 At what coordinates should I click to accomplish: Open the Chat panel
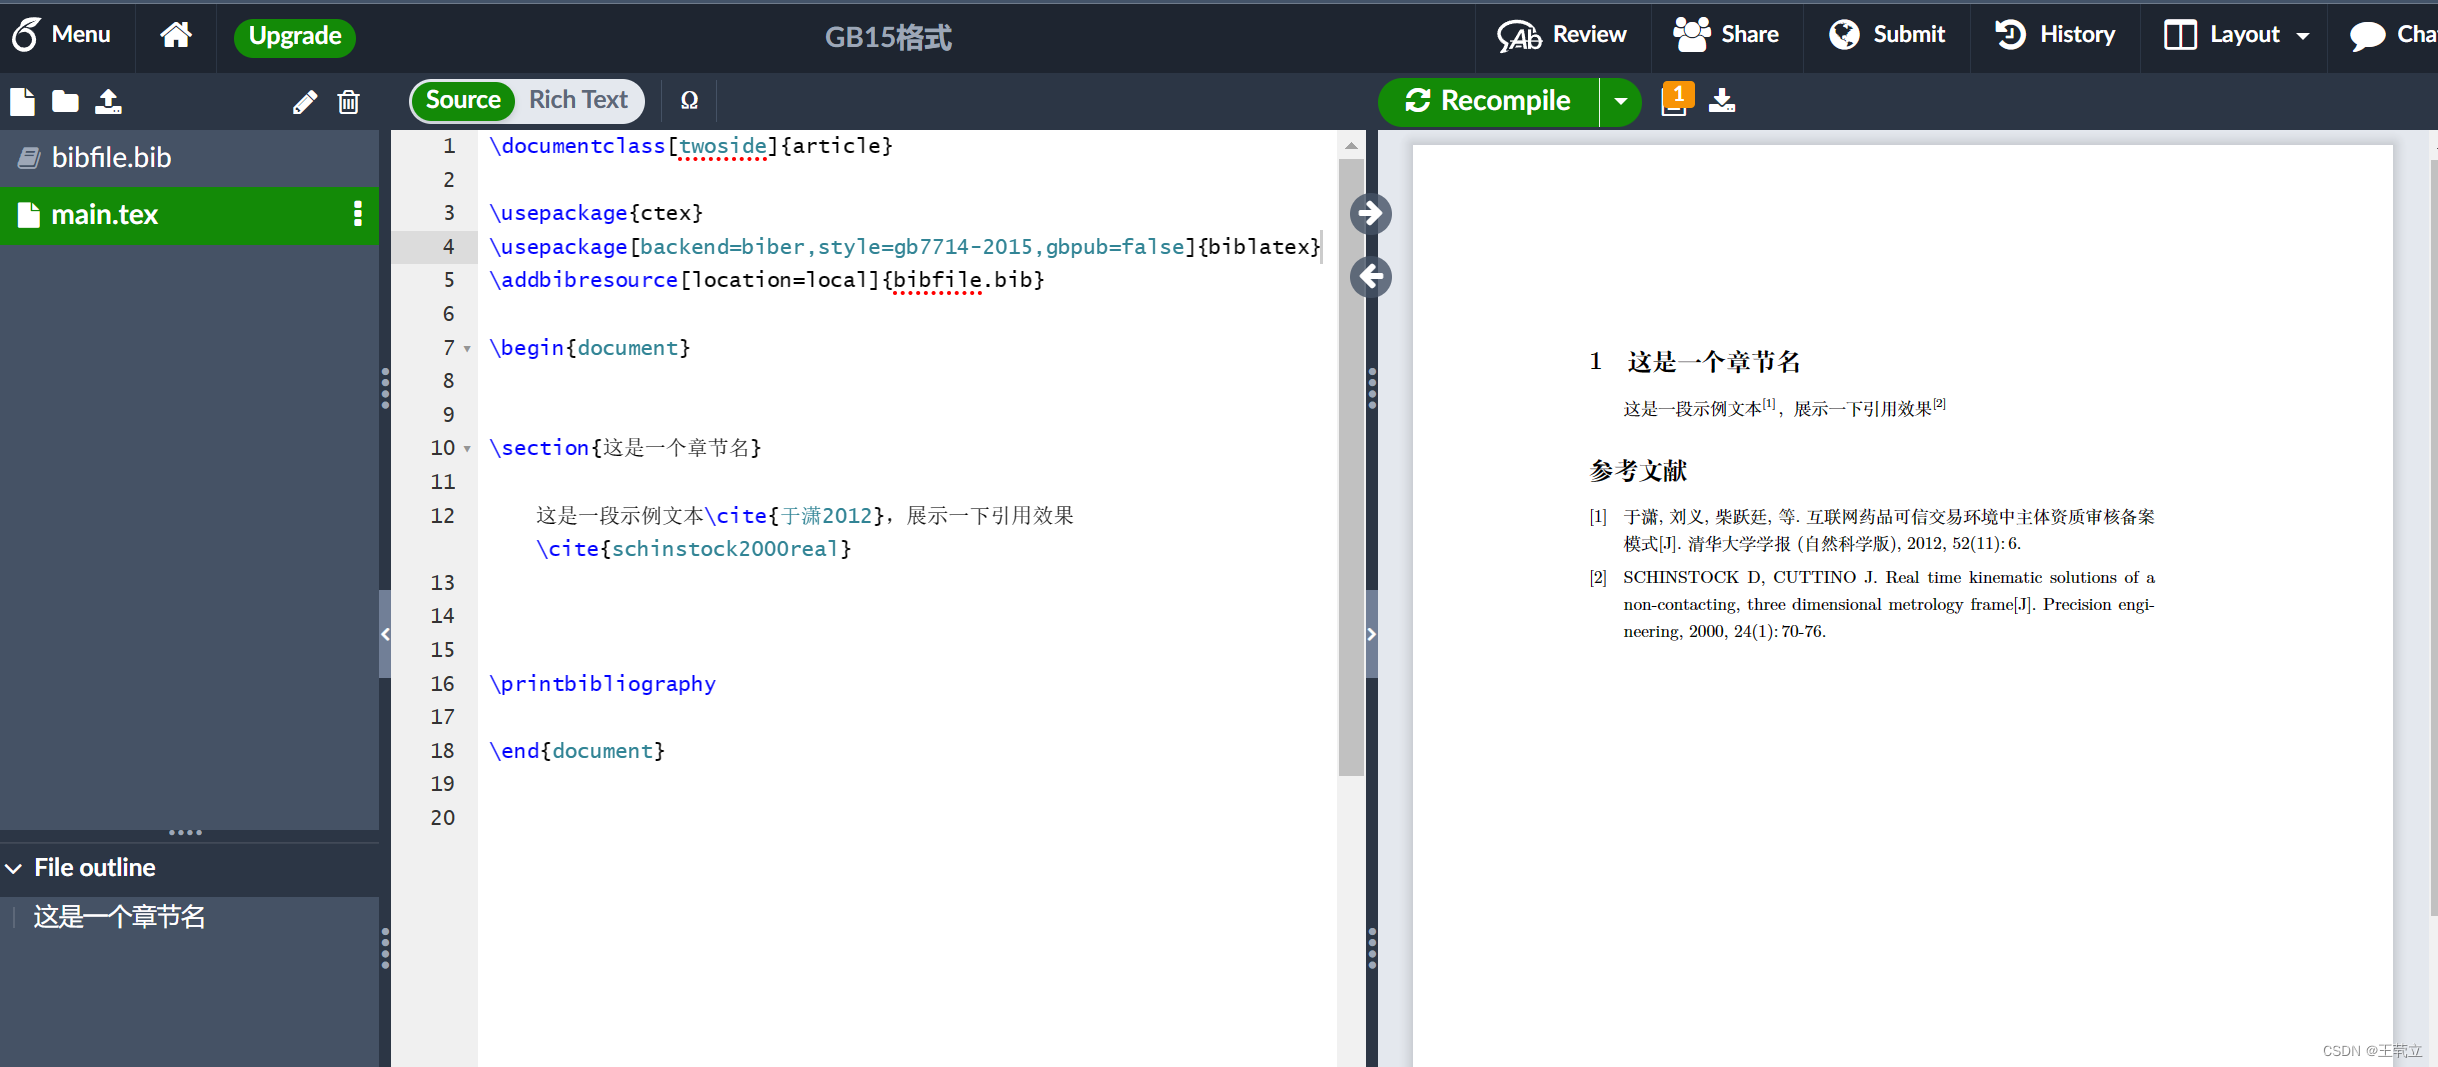coord(2393,35)
